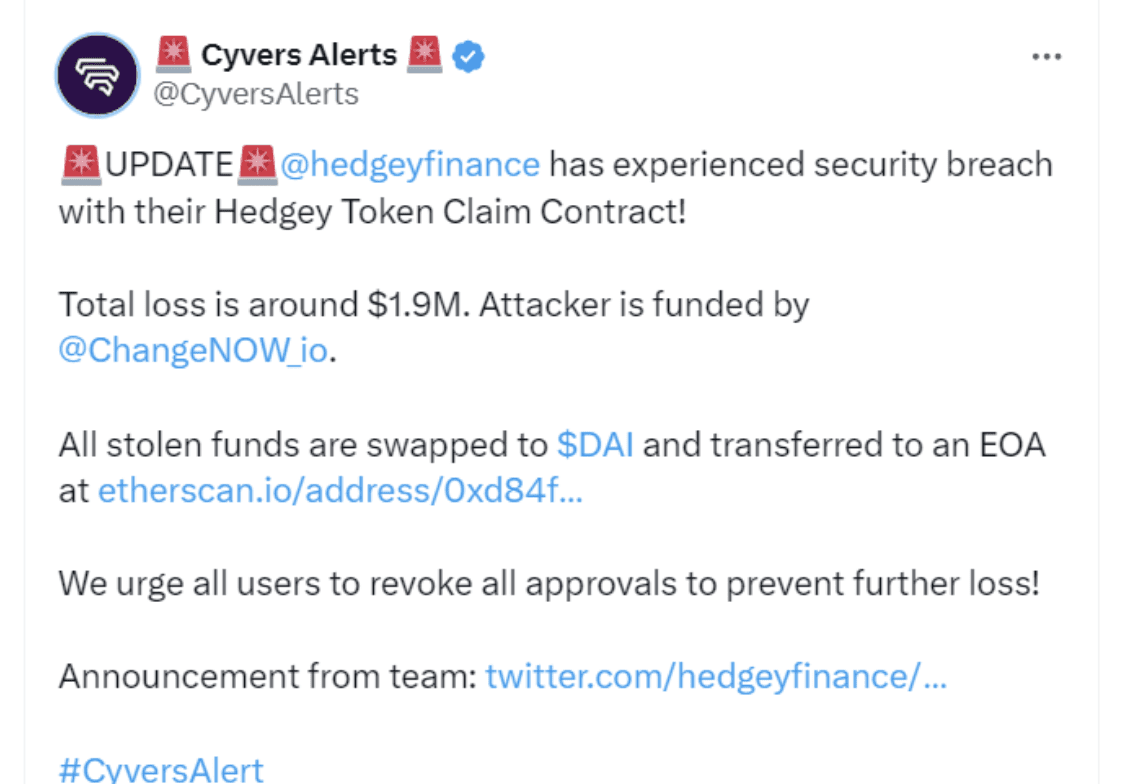
Task: Visit the @hedgeyfinance mention
Action: tap(410, 164)
